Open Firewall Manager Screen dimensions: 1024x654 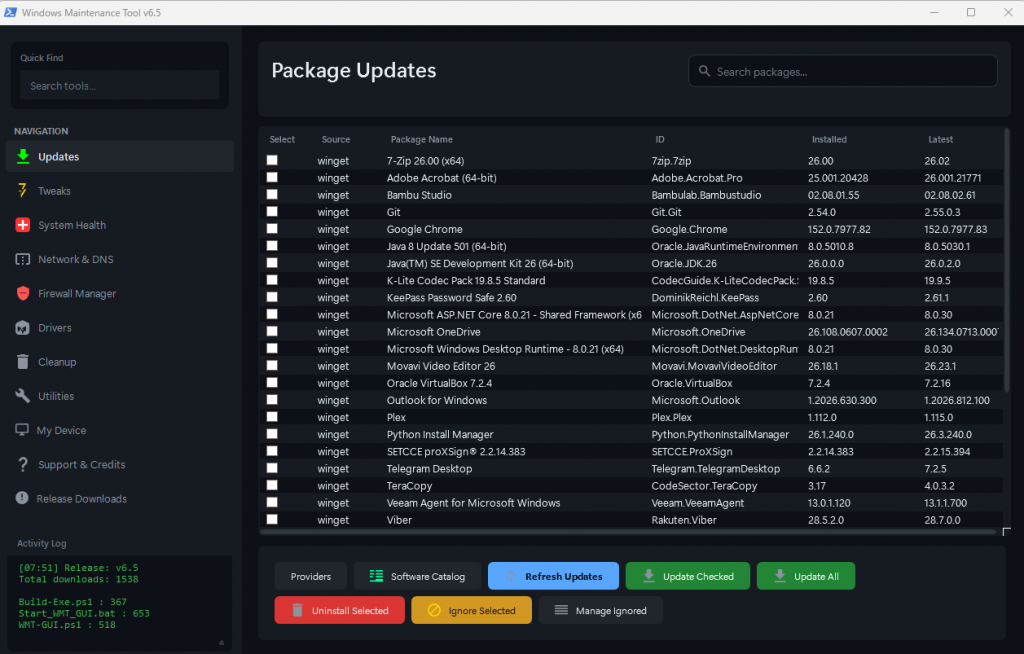[x=120, y=293]
